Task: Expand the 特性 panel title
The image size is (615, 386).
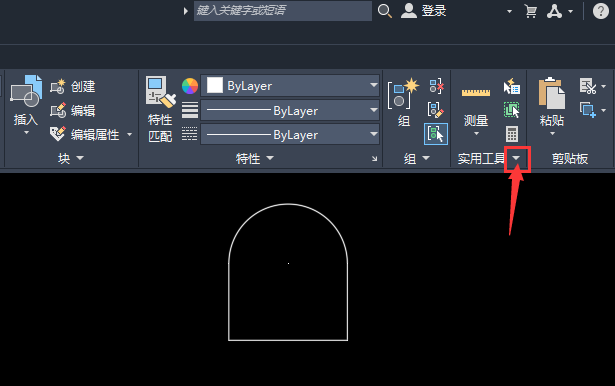Action: point(255,158)
